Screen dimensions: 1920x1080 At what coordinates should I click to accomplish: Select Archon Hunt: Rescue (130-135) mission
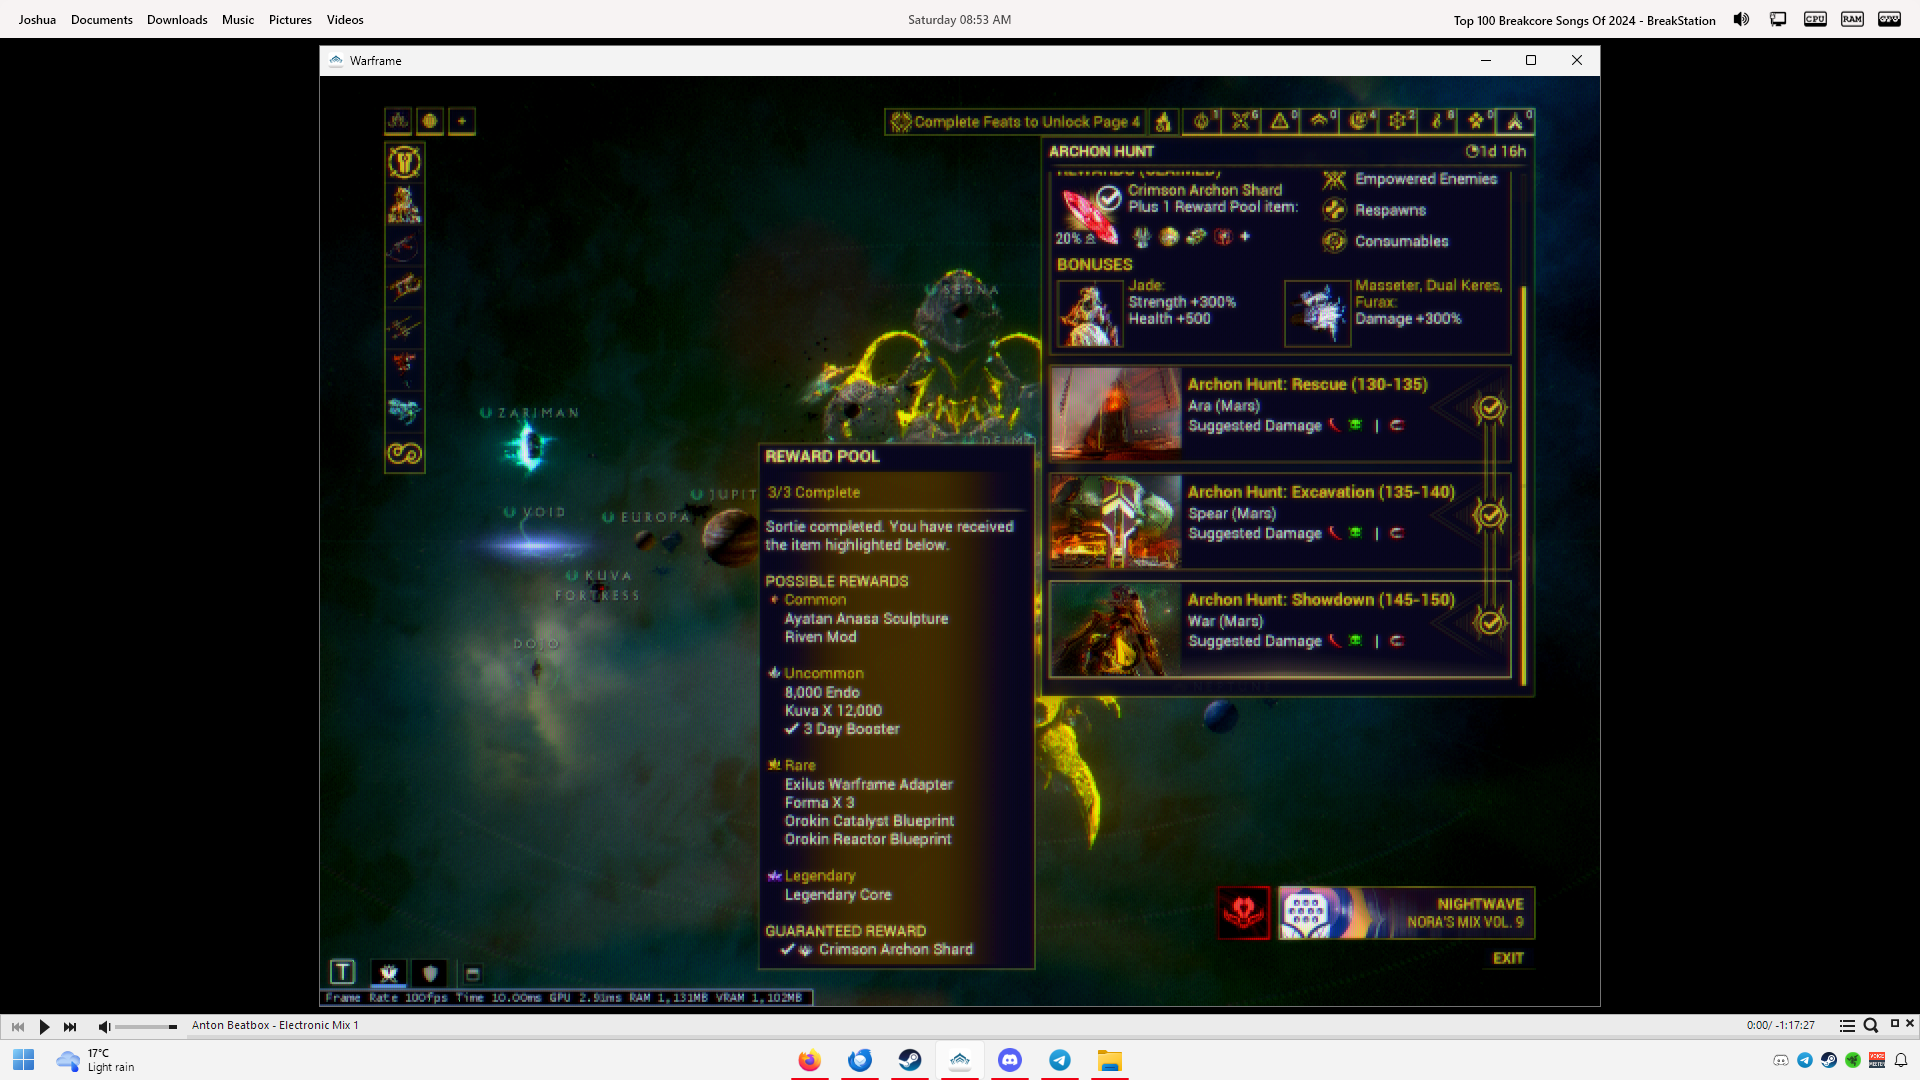[x=1280, y=412]
